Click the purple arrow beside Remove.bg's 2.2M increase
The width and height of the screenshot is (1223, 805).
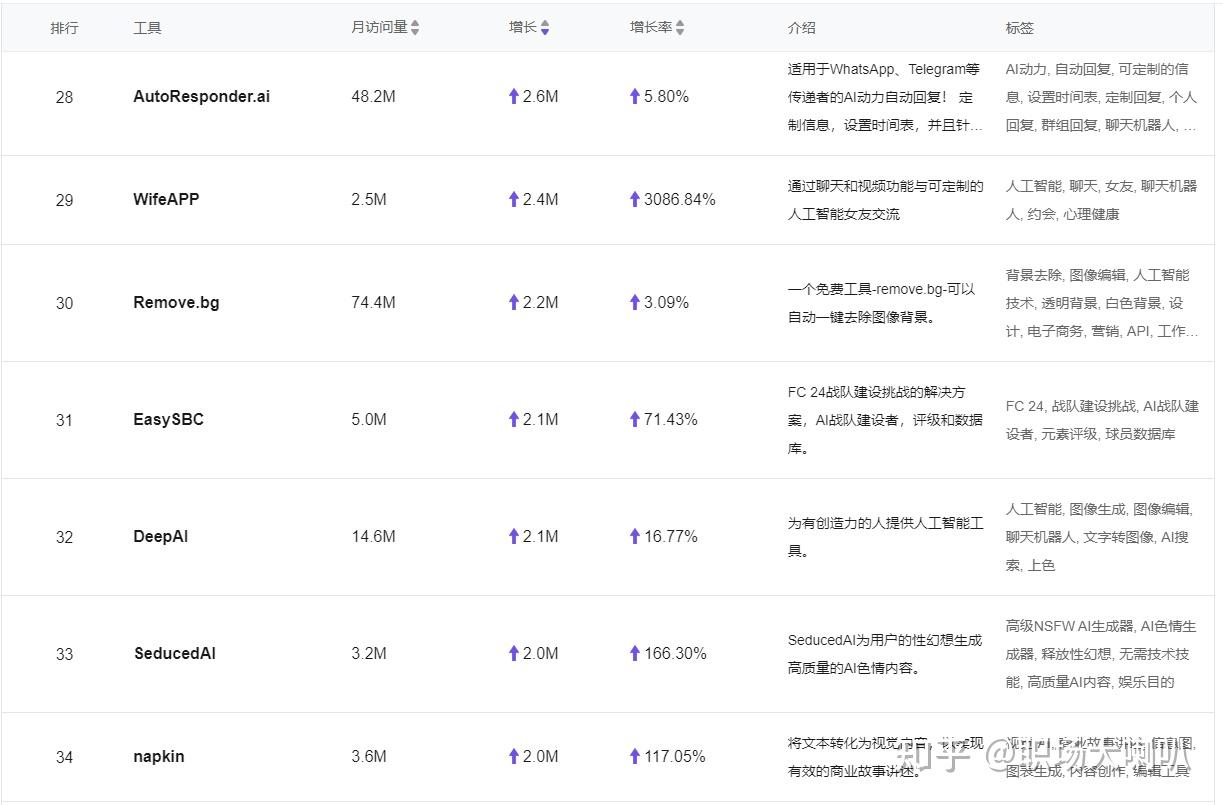click(513, 302)
